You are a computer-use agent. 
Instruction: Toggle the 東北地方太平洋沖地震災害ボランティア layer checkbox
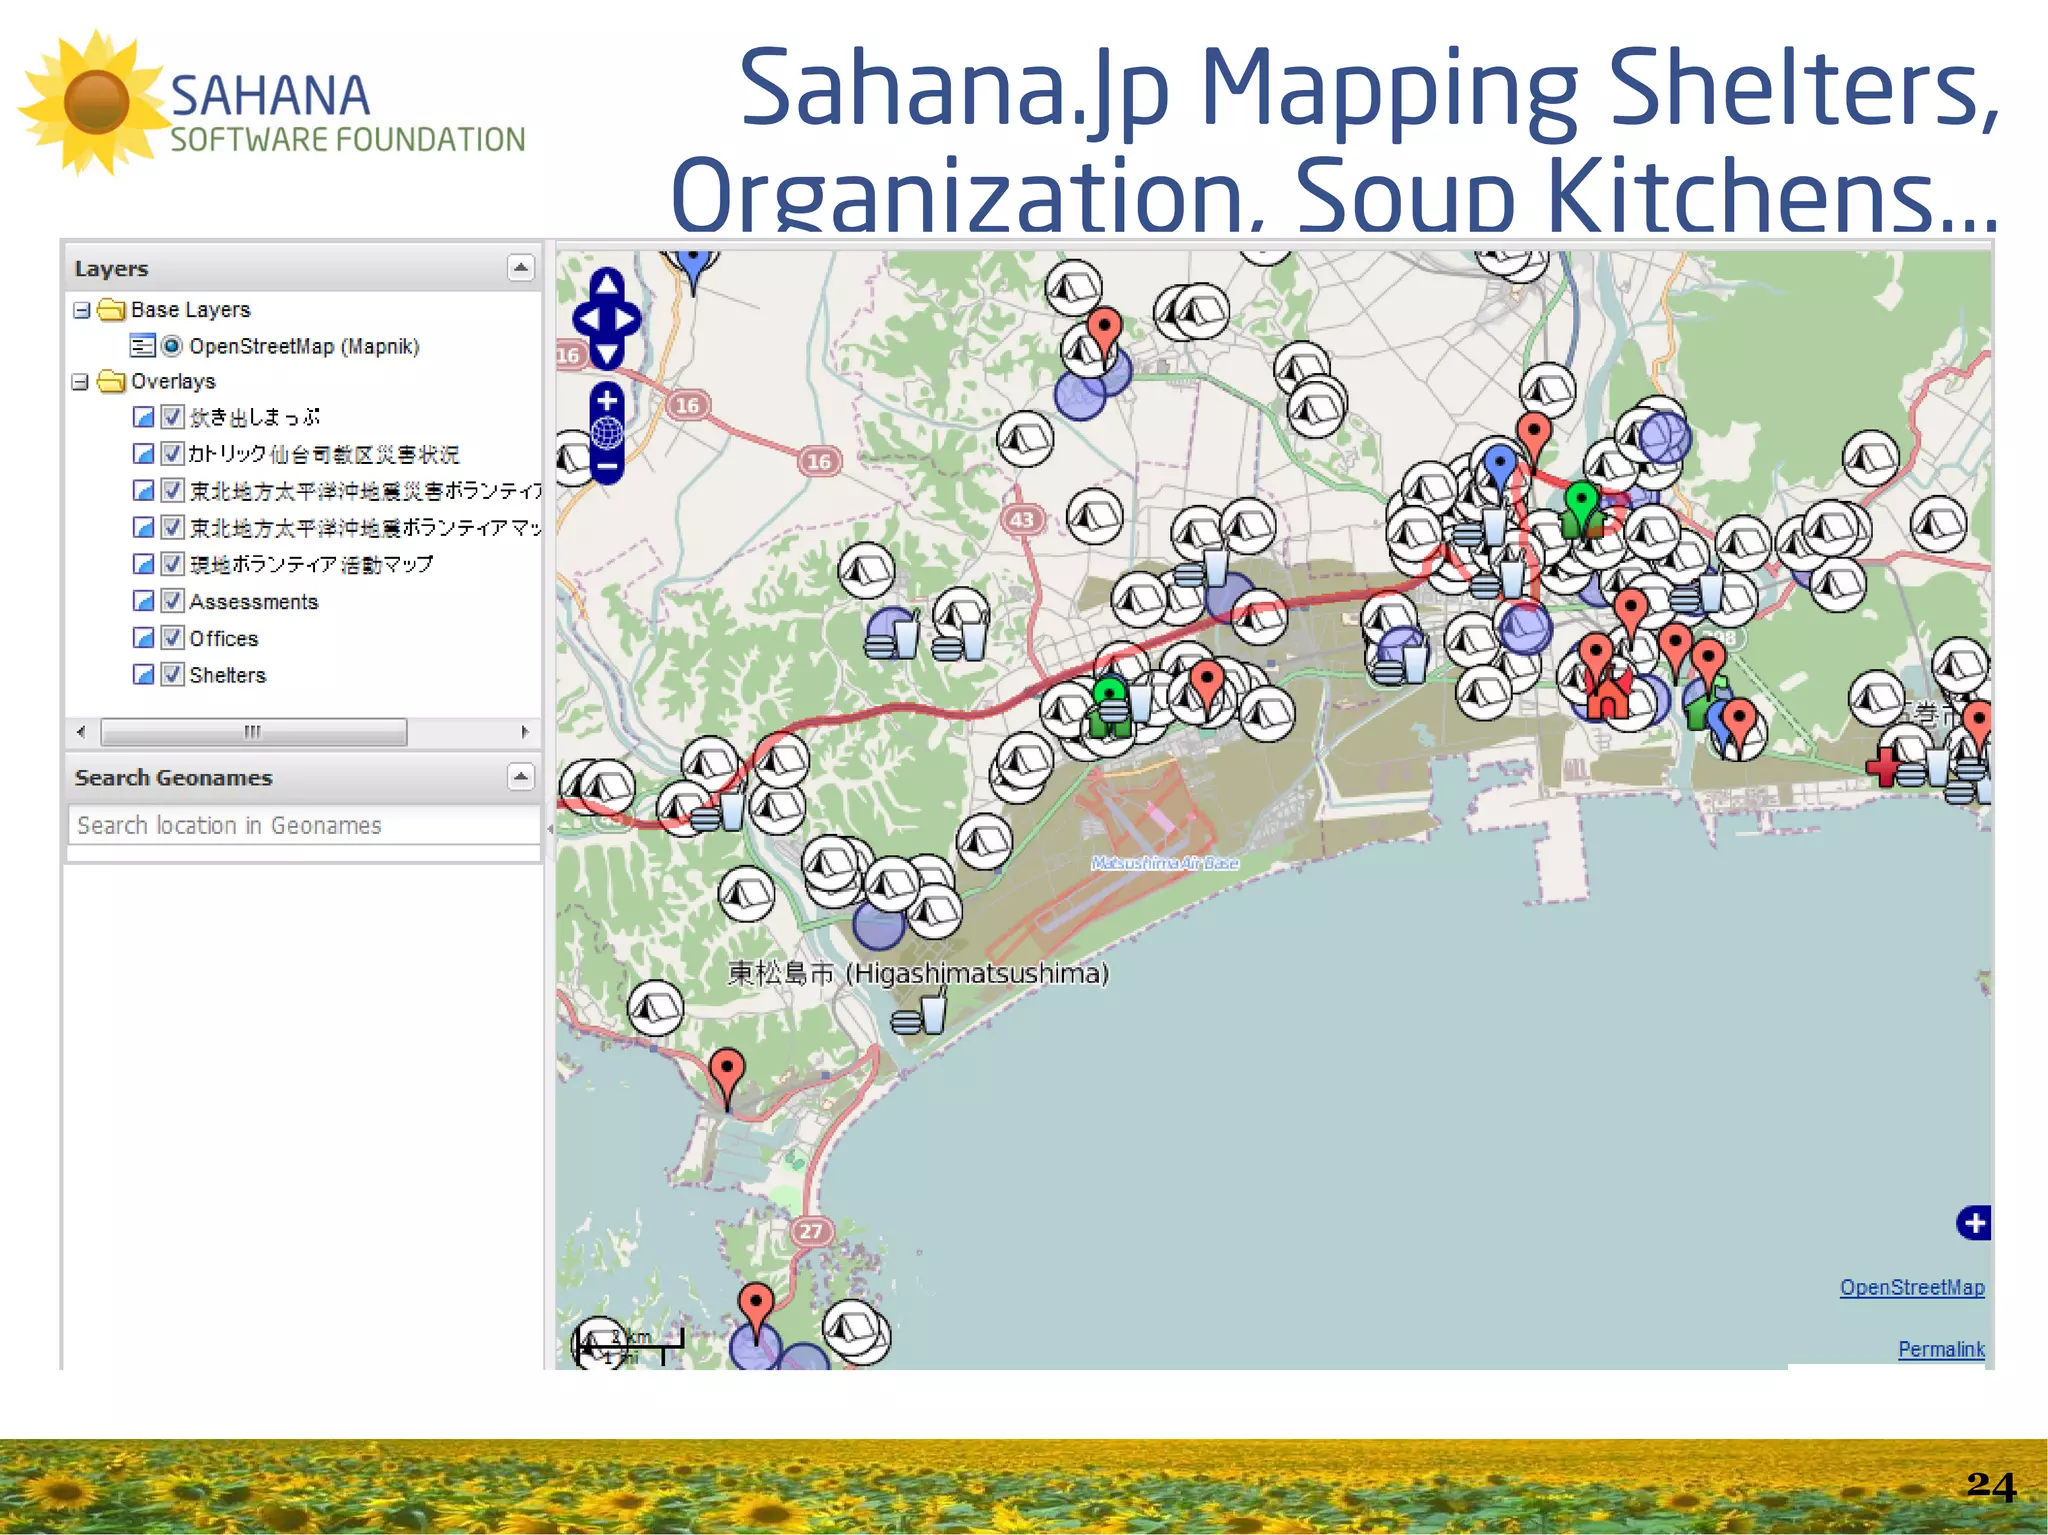coord(172,490)
